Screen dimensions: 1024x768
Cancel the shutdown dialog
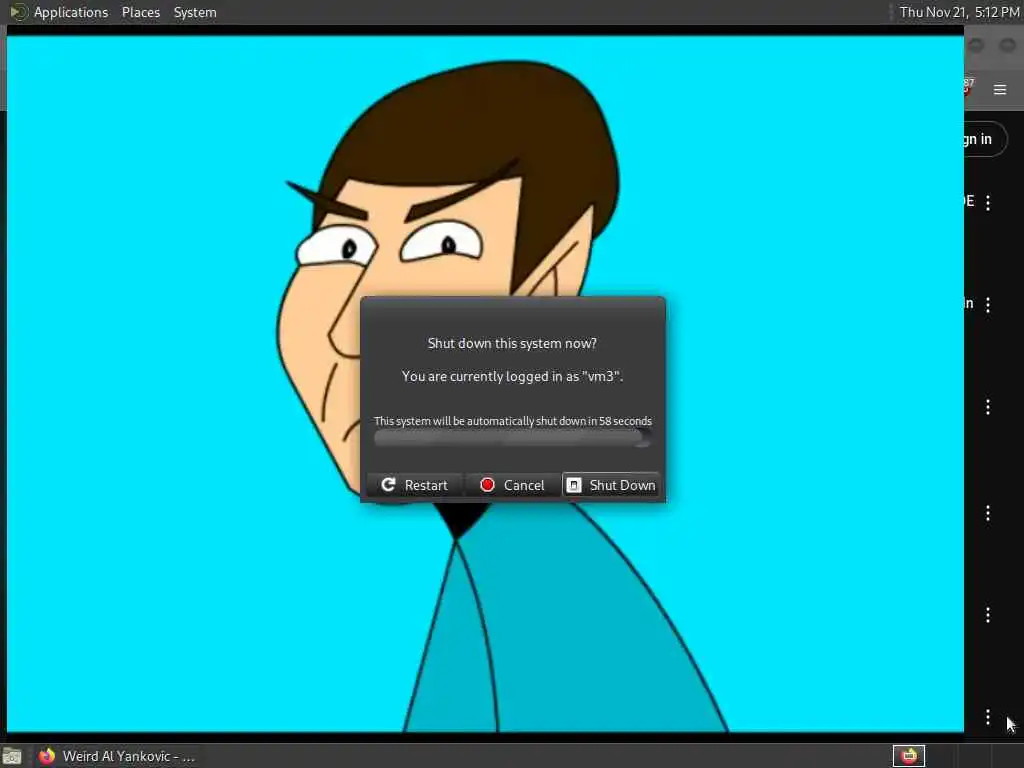513,485
